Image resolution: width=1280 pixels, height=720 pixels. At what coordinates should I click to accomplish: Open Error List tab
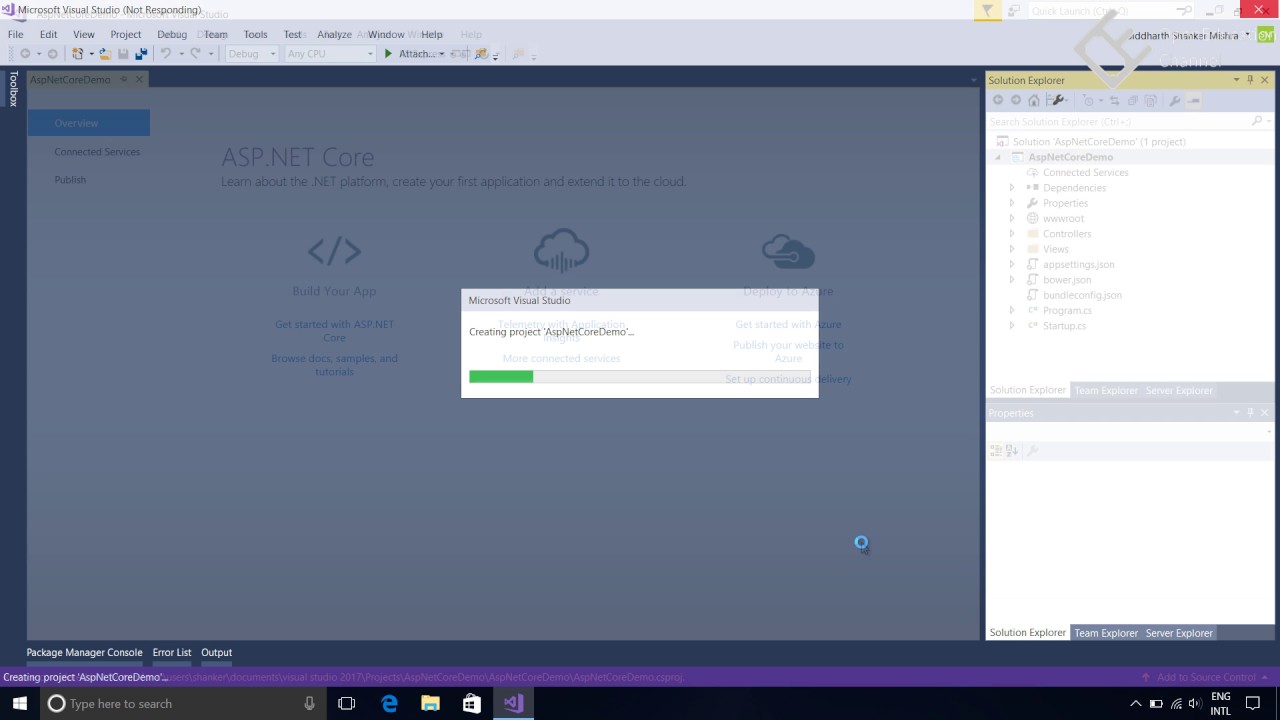tap(172, 653)
